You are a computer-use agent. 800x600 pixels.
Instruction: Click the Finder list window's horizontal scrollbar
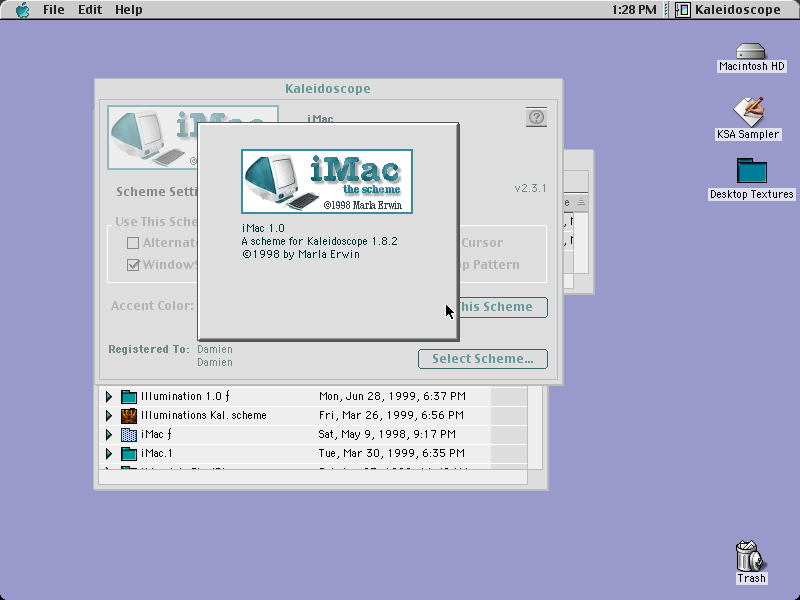coord(313,478)
